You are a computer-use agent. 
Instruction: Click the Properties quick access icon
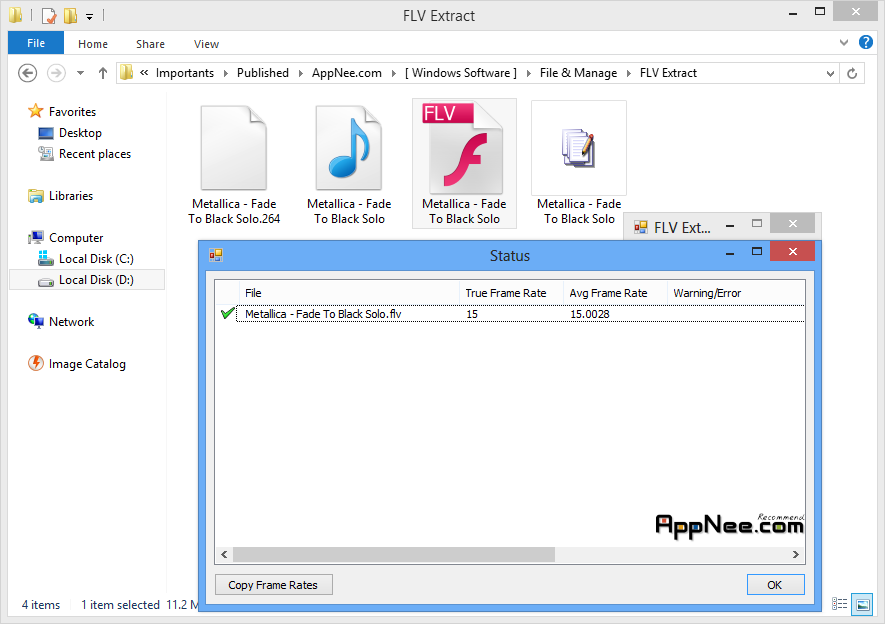(49, 16)
